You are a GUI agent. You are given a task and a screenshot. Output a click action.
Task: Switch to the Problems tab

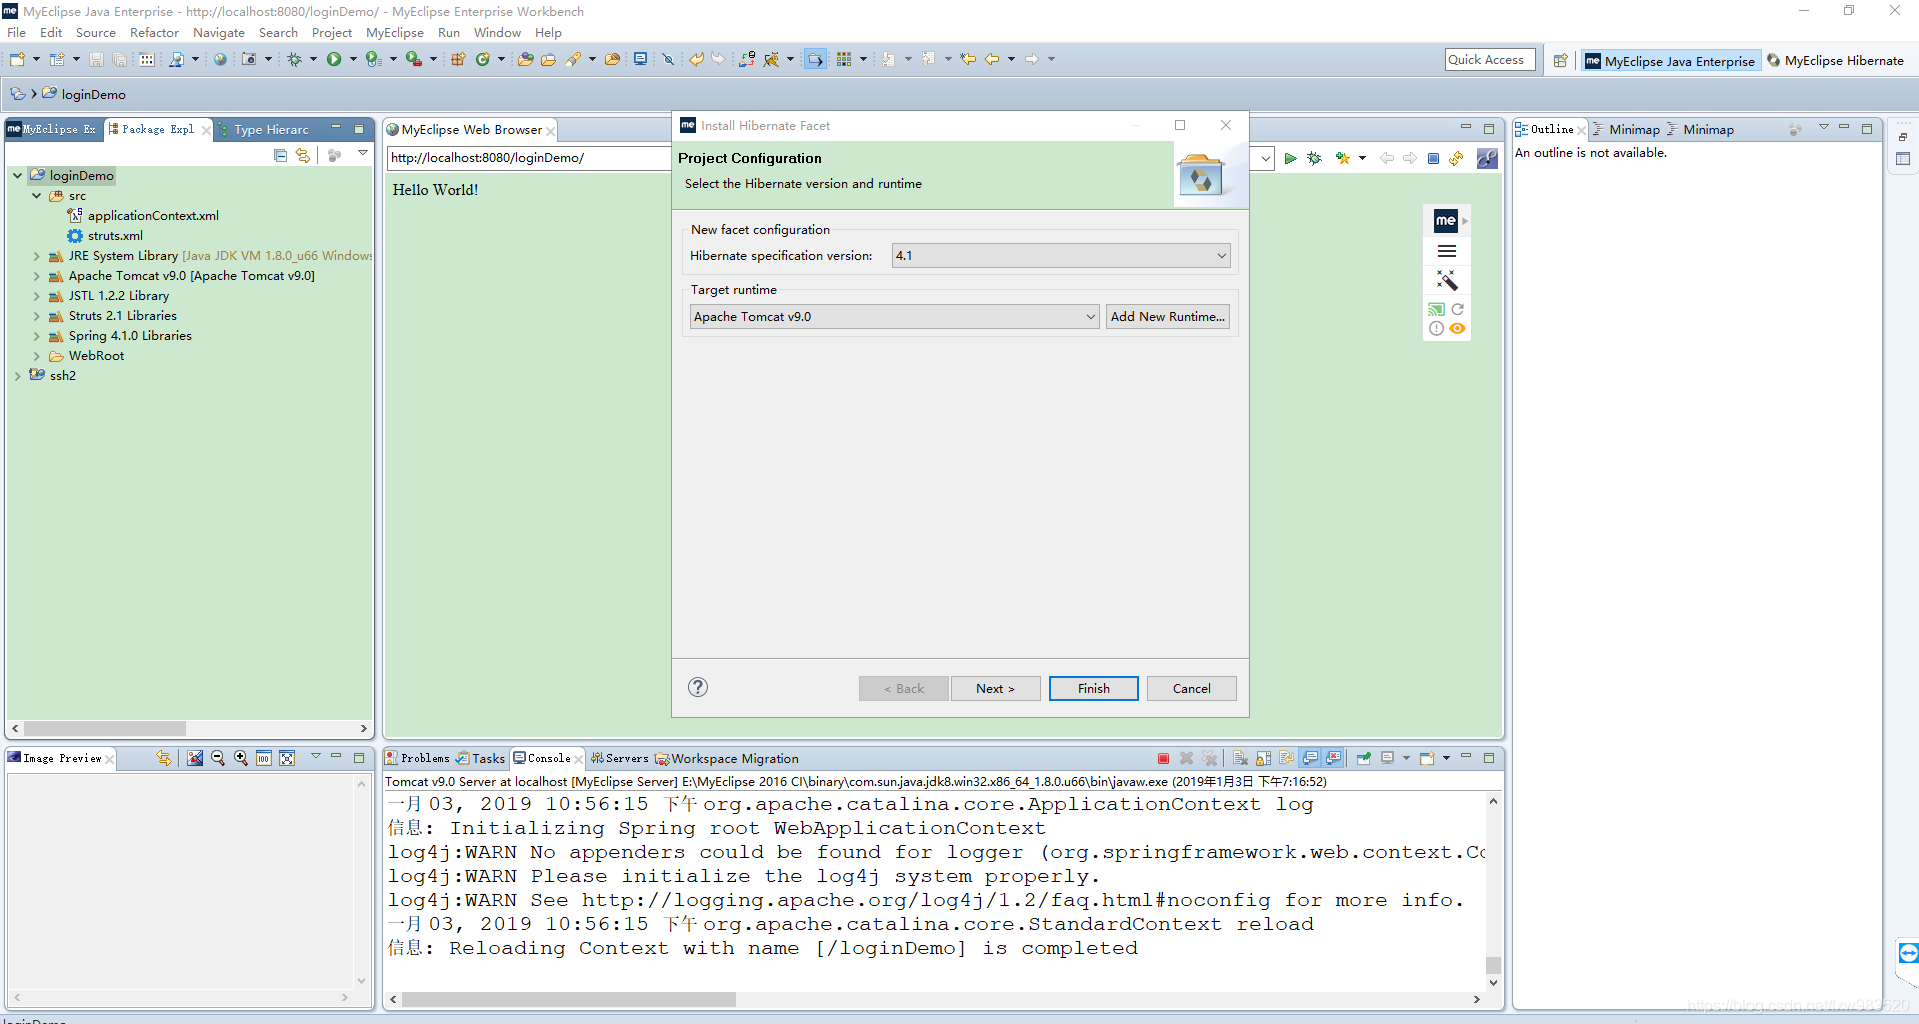[418, 758]
